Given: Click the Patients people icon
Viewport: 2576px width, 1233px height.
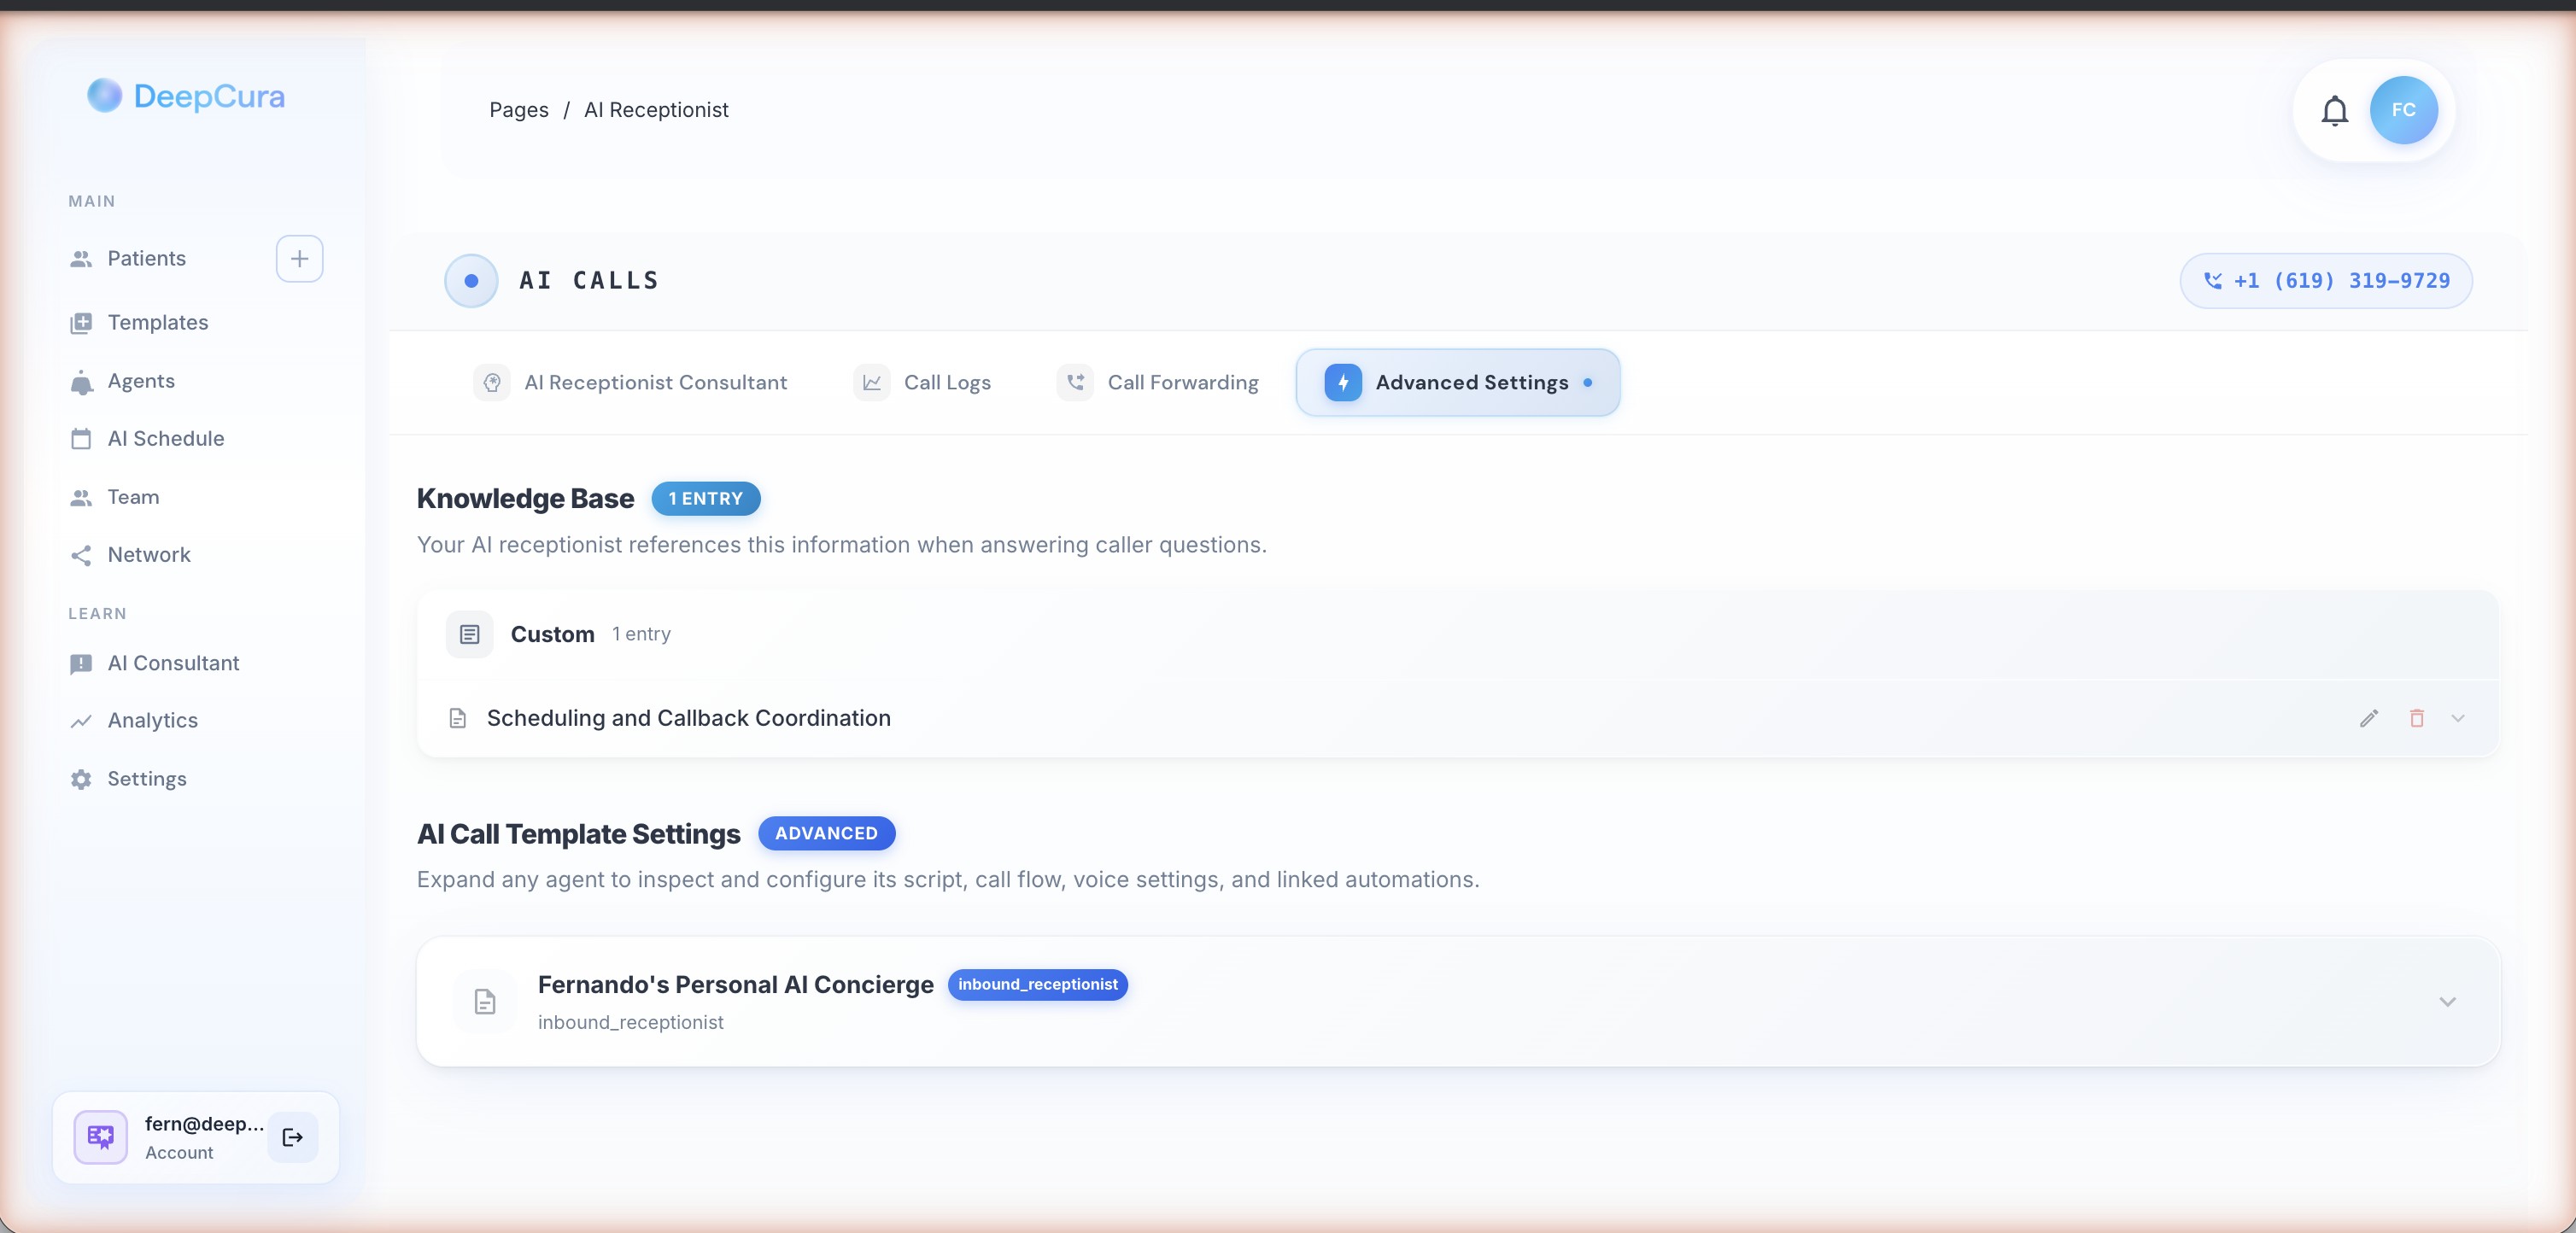Looking at the screenshot, I should (81, 259).
